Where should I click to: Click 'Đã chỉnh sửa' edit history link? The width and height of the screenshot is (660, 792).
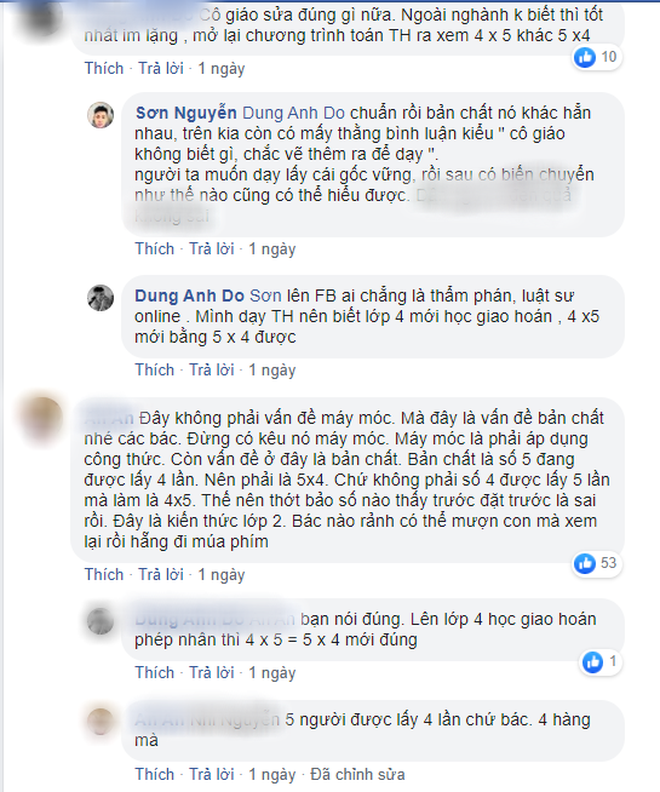point(358,774)
